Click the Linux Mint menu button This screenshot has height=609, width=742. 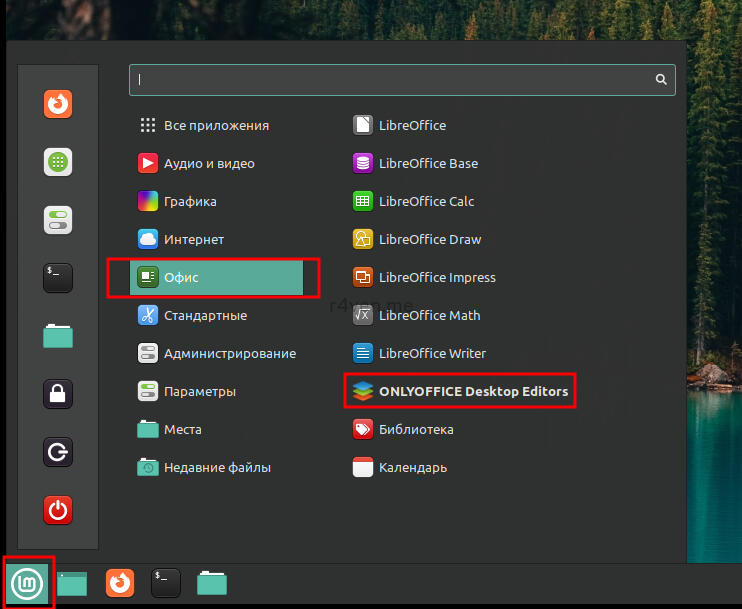click(27, 582)
